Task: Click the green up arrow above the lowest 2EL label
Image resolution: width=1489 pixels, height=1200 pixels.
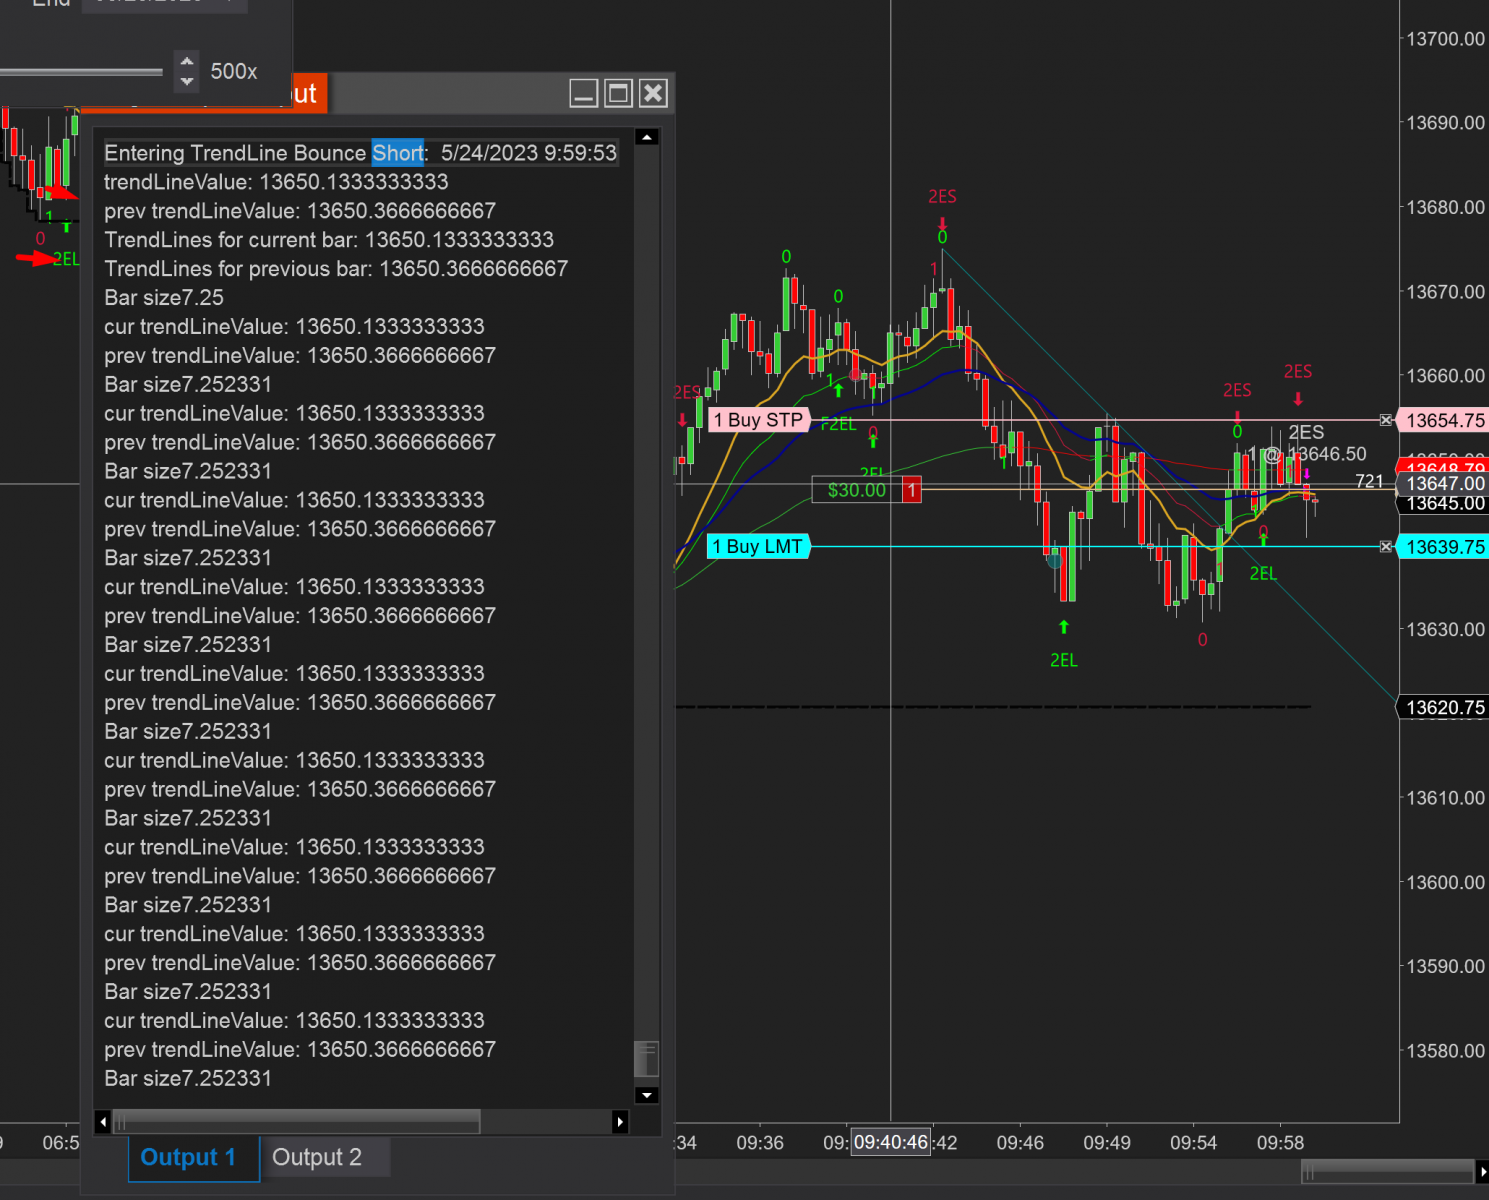Action: click(1064, 627)
